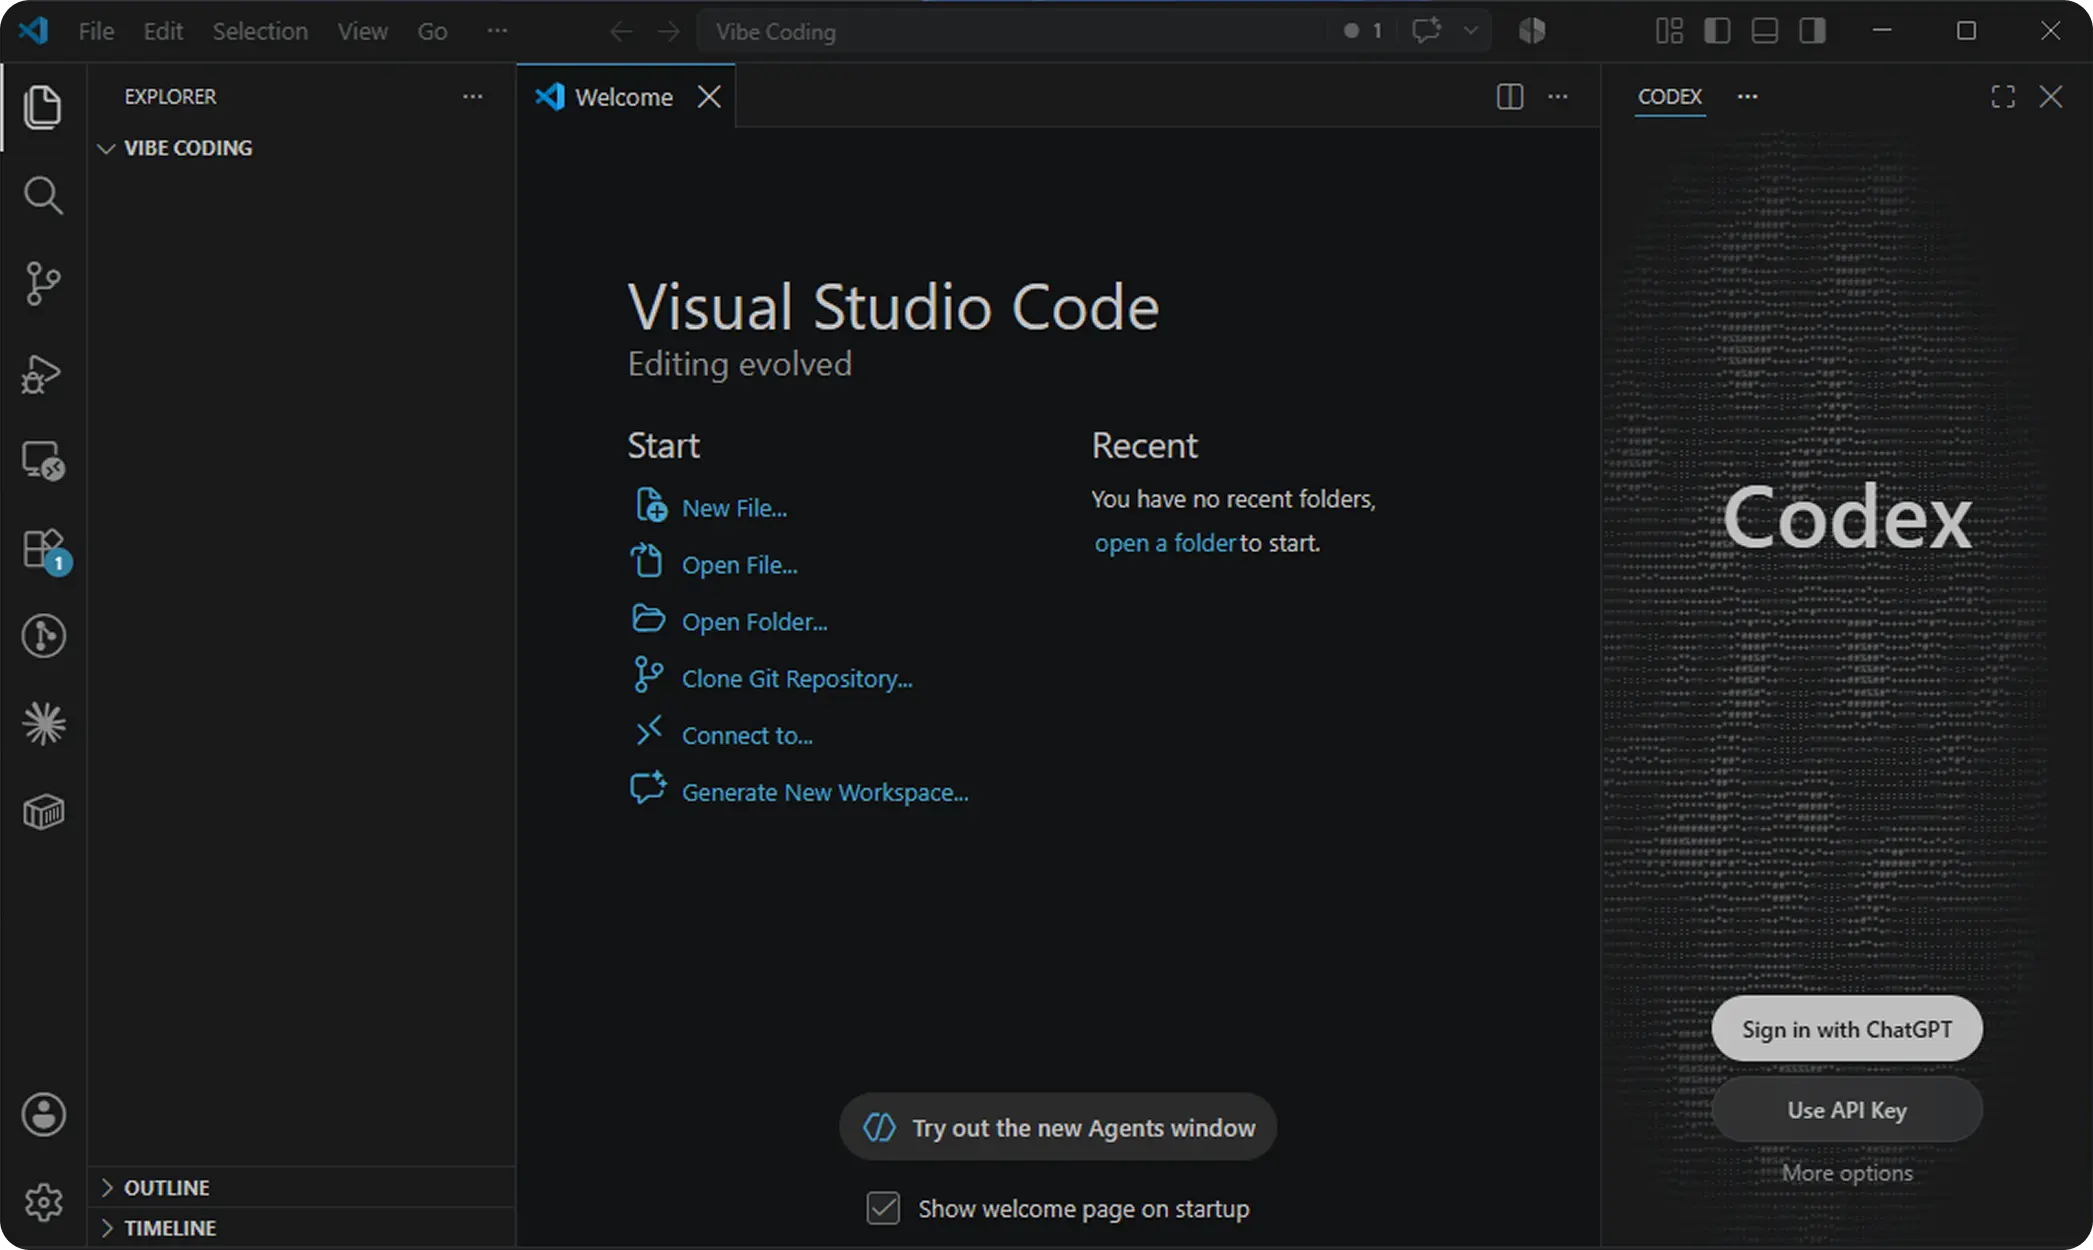Click the New File... link
2093x1250 pixels.
pyautogui.click(x=734, y=508)
